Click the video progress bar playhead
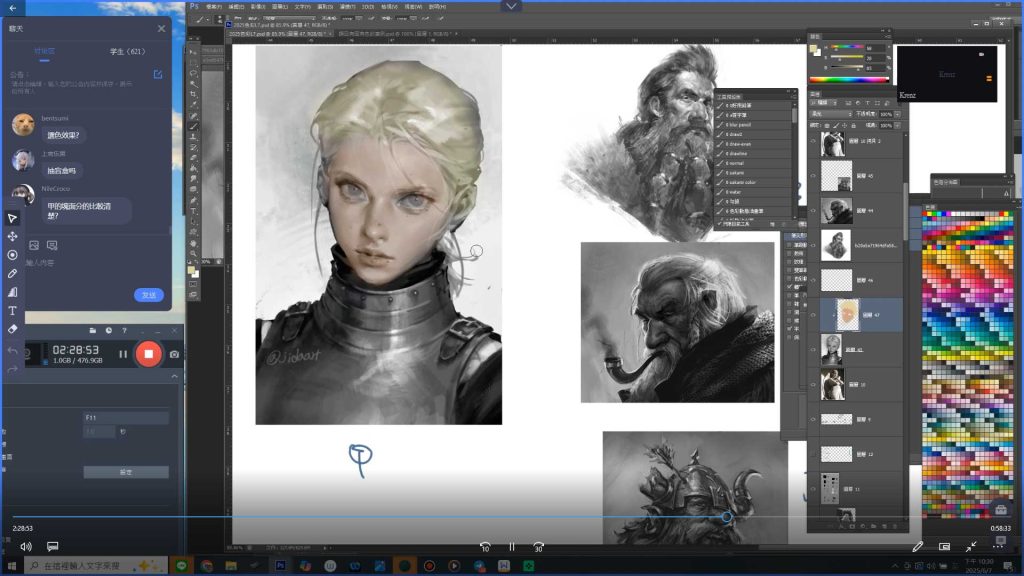Screen dimensions: 1024x576 click(x=727, y=517)
